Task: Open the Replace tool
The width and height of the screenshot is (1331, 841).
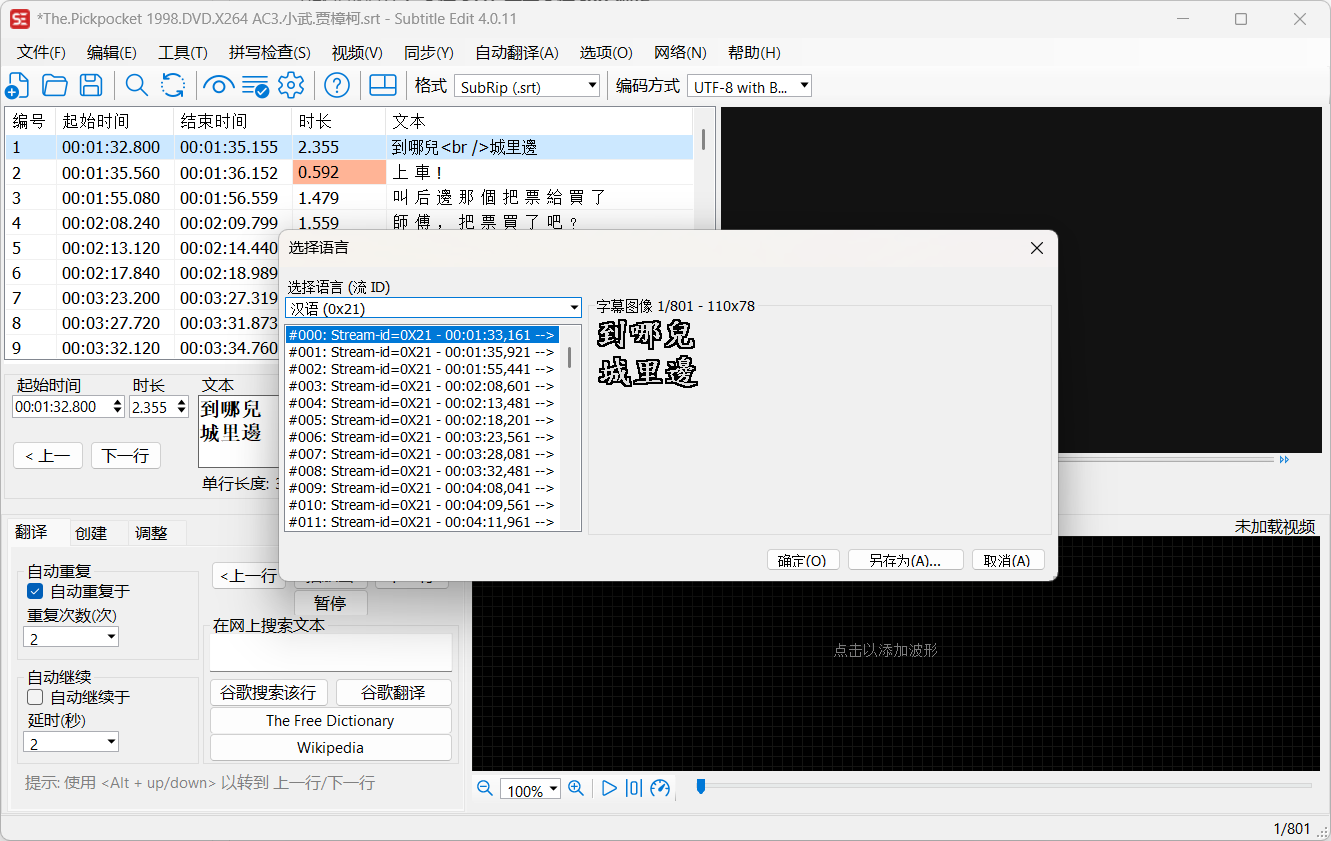Action: pos(173,85)
